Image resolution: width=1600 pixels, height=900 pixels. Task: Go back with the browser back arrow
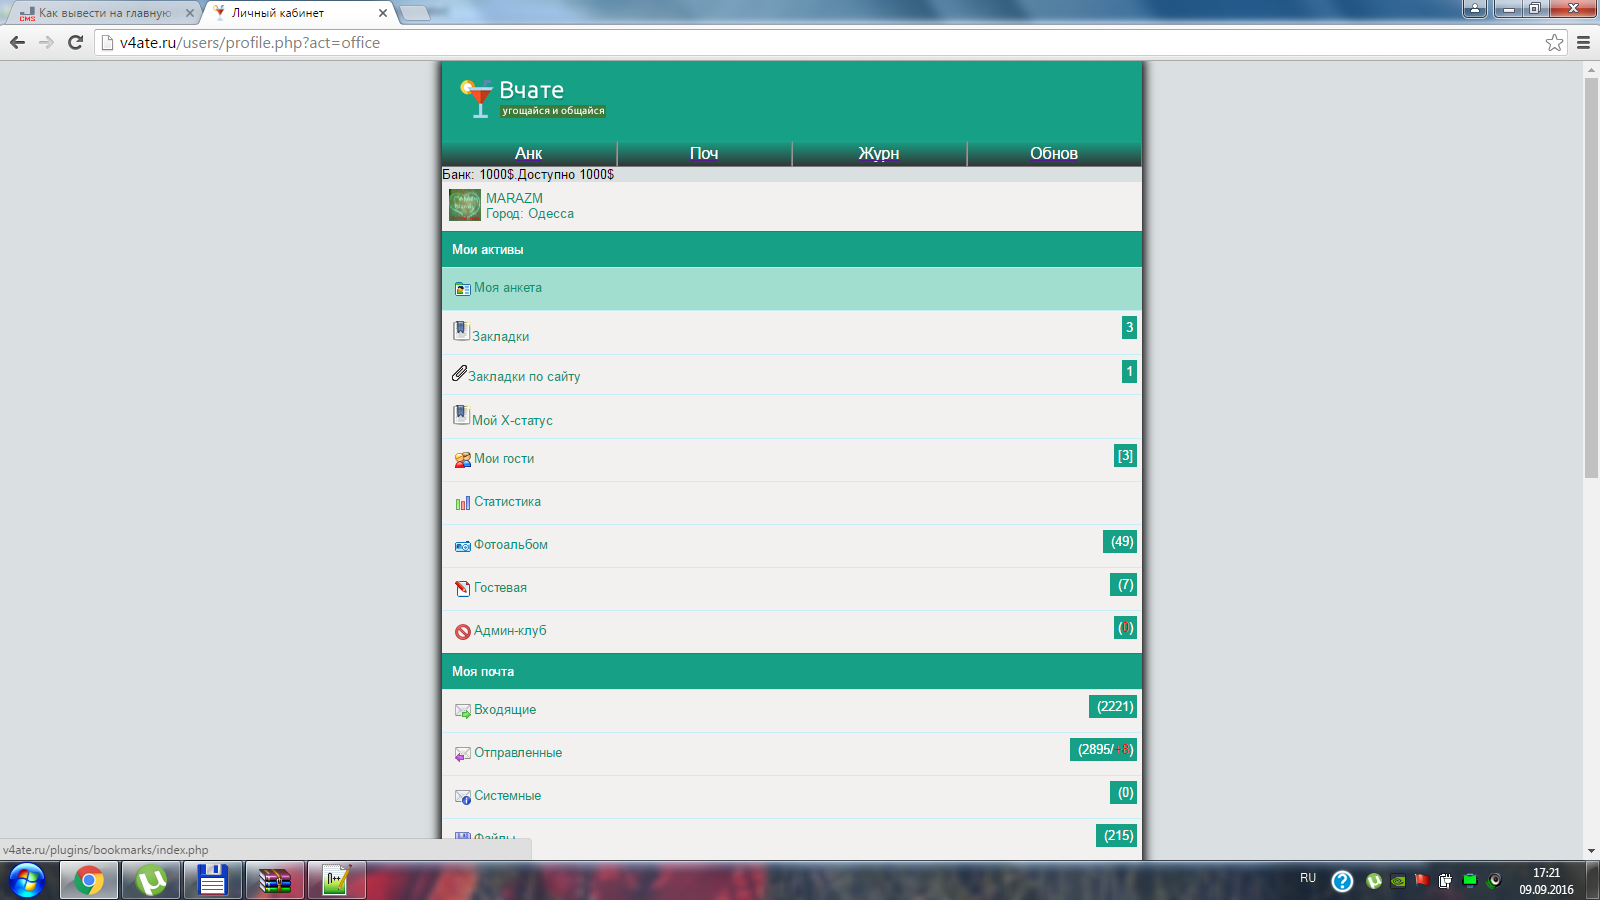(17, 42)
